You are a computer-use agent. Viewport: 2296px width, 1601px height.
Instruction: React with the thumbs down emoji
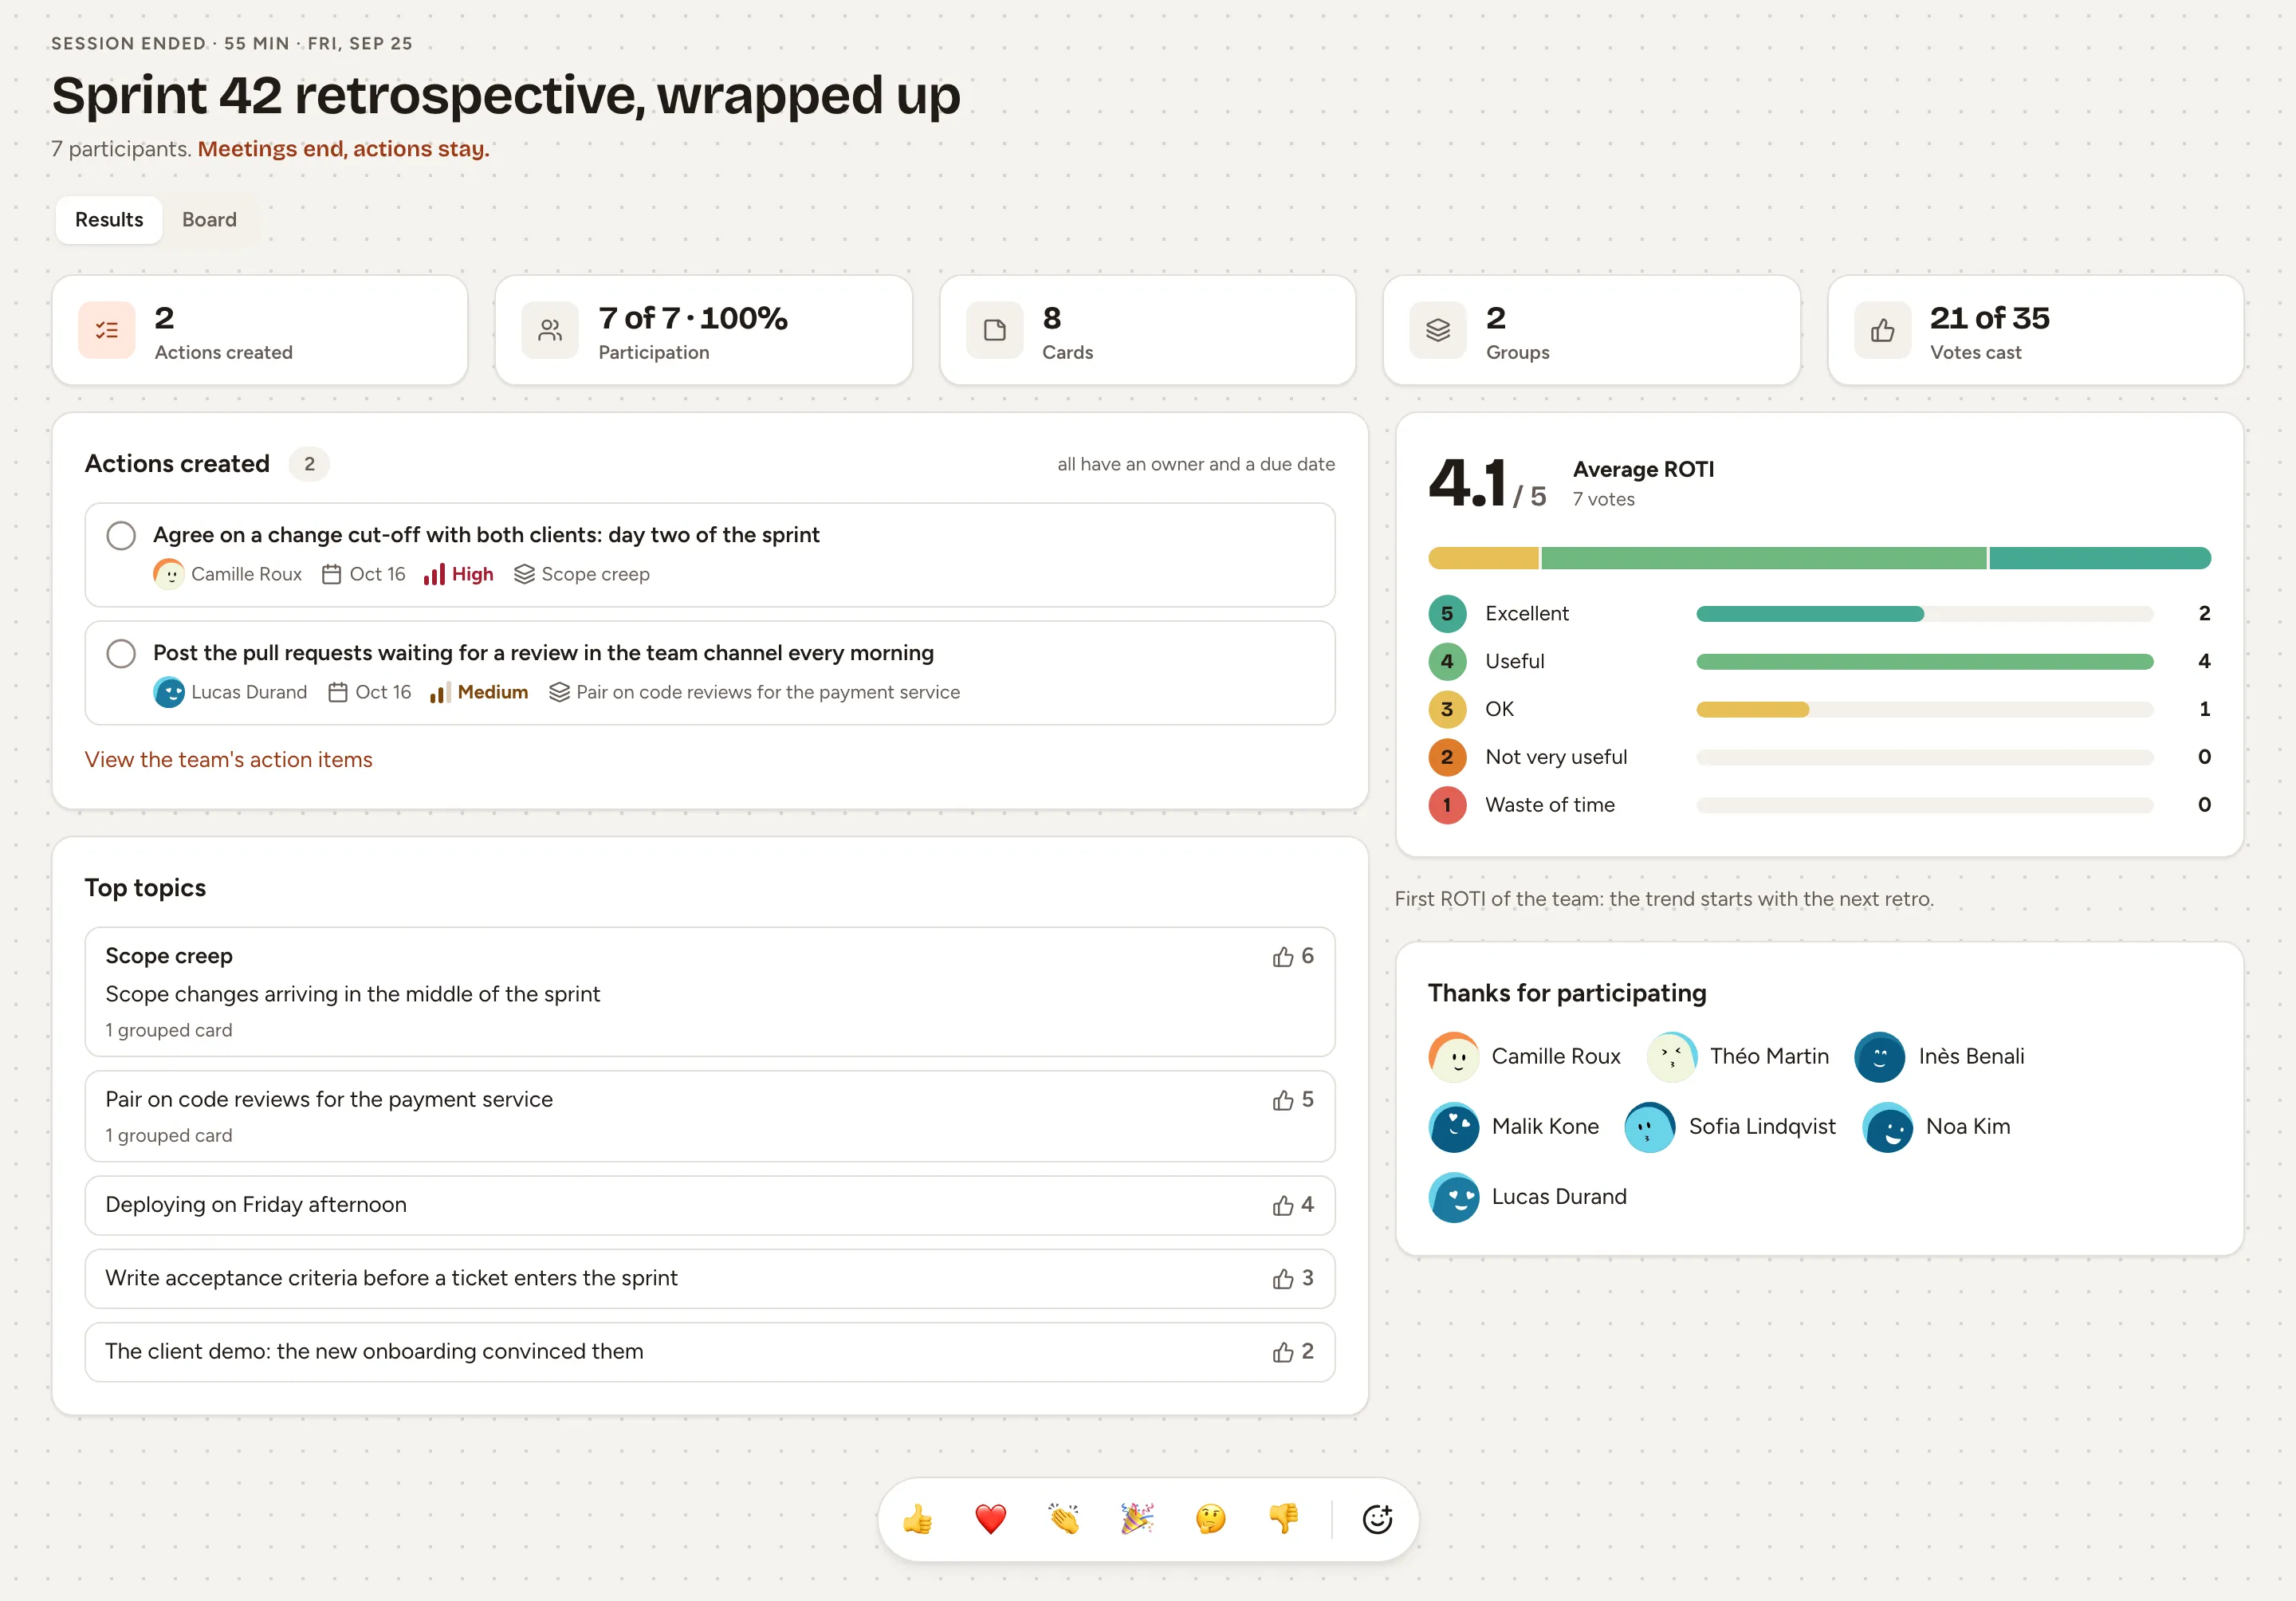point(1284,1519)
